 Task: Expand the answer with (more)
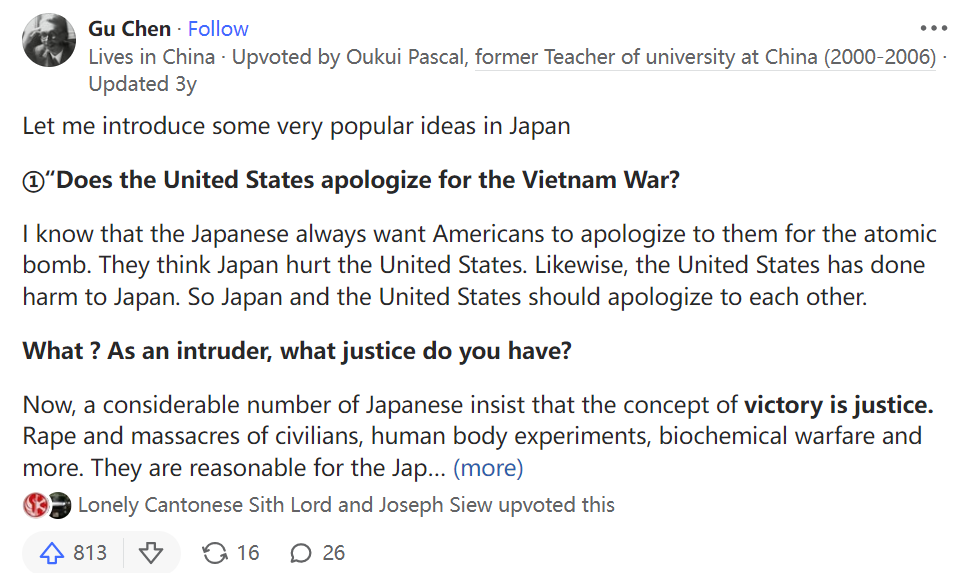click(488, 468)
